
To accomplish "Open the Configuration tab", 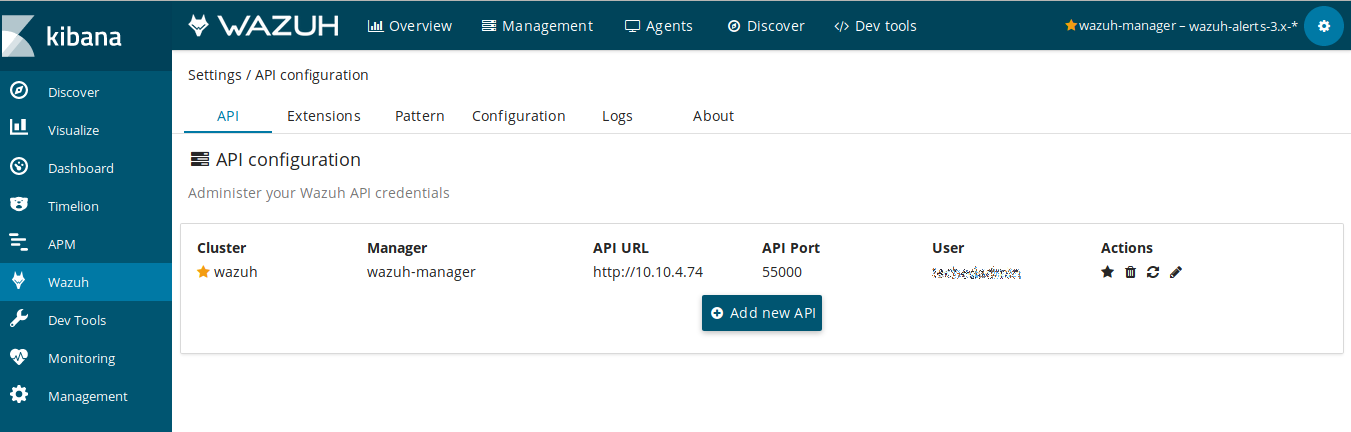I will (518, 116).
